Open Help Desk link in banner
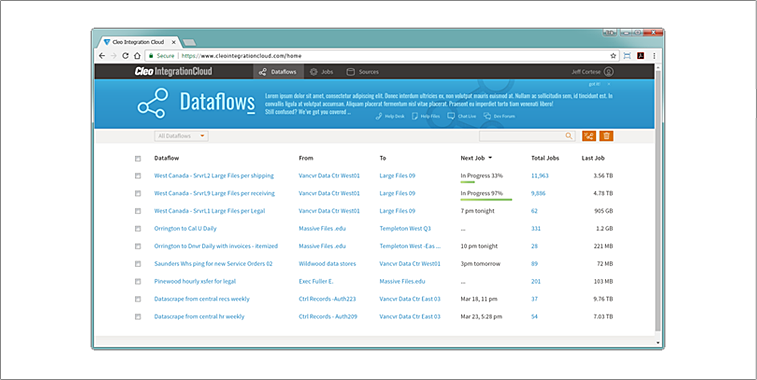Image resolution: width=757 pixels, height=380 pixels. pos(390,116)
